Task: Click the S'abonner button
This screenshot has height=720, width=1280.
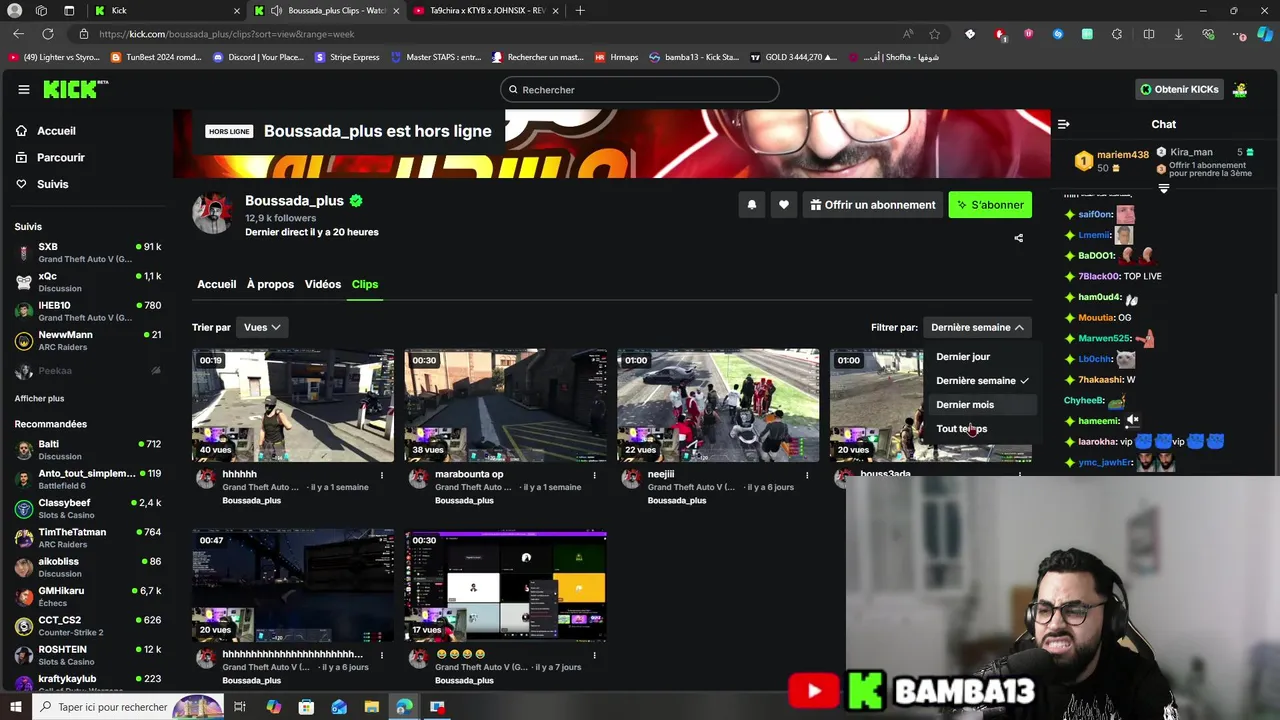Action: [990, 205]
